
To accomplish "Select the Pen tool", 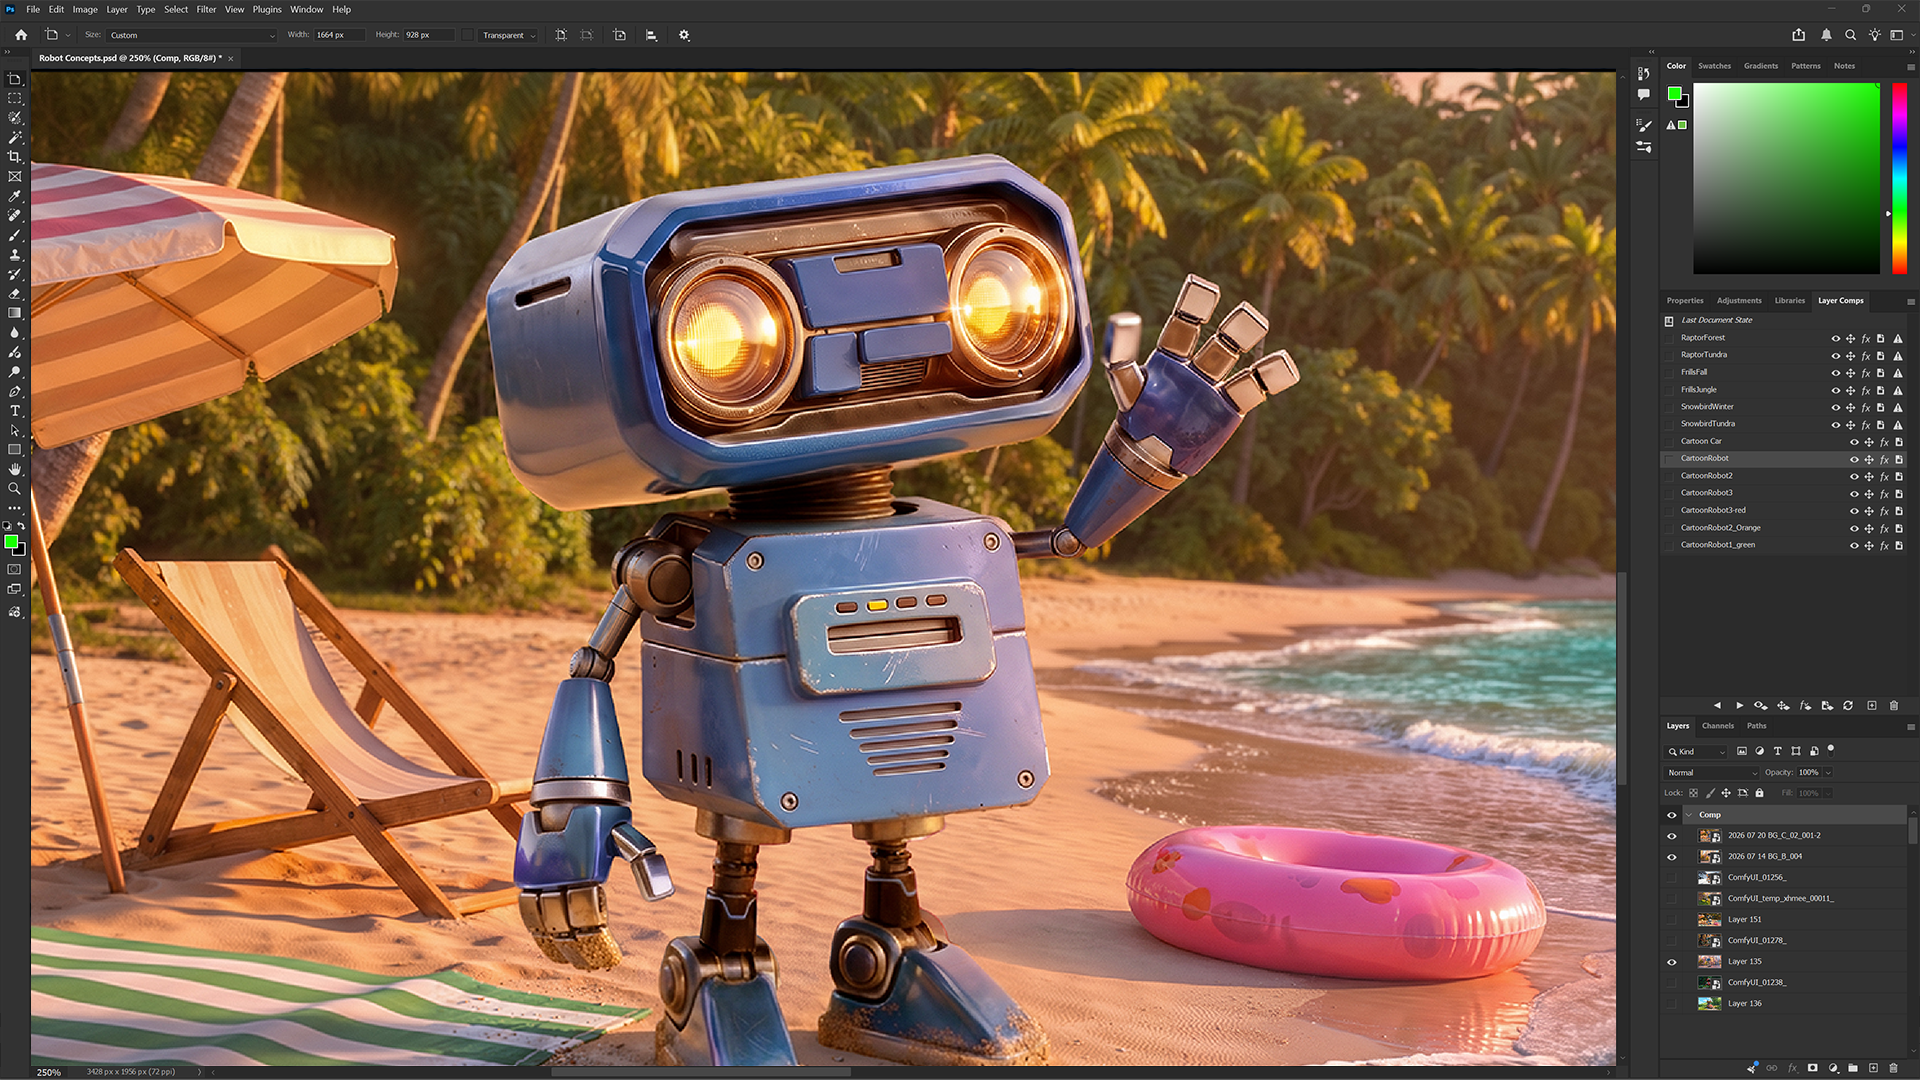I will click(x=15, y=391).
